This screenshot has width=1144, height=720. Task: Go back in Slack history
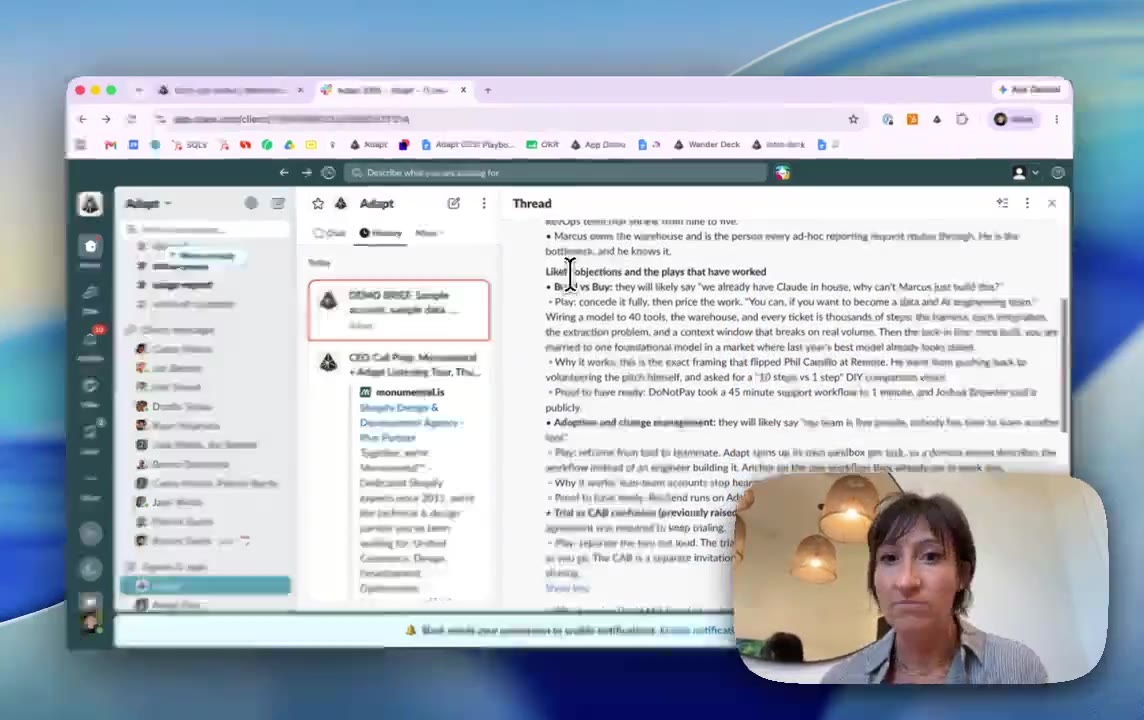(284, 172)
